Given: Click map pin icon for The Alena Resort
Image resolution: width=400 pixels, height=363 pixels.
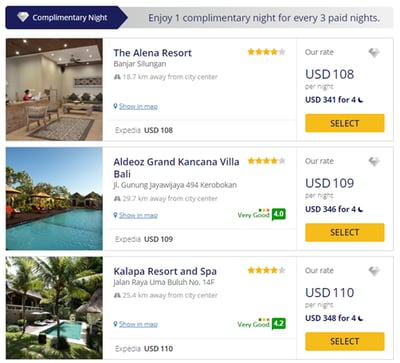Looking at the screenshot, I should pyautogui.click(x=115, y=106).
